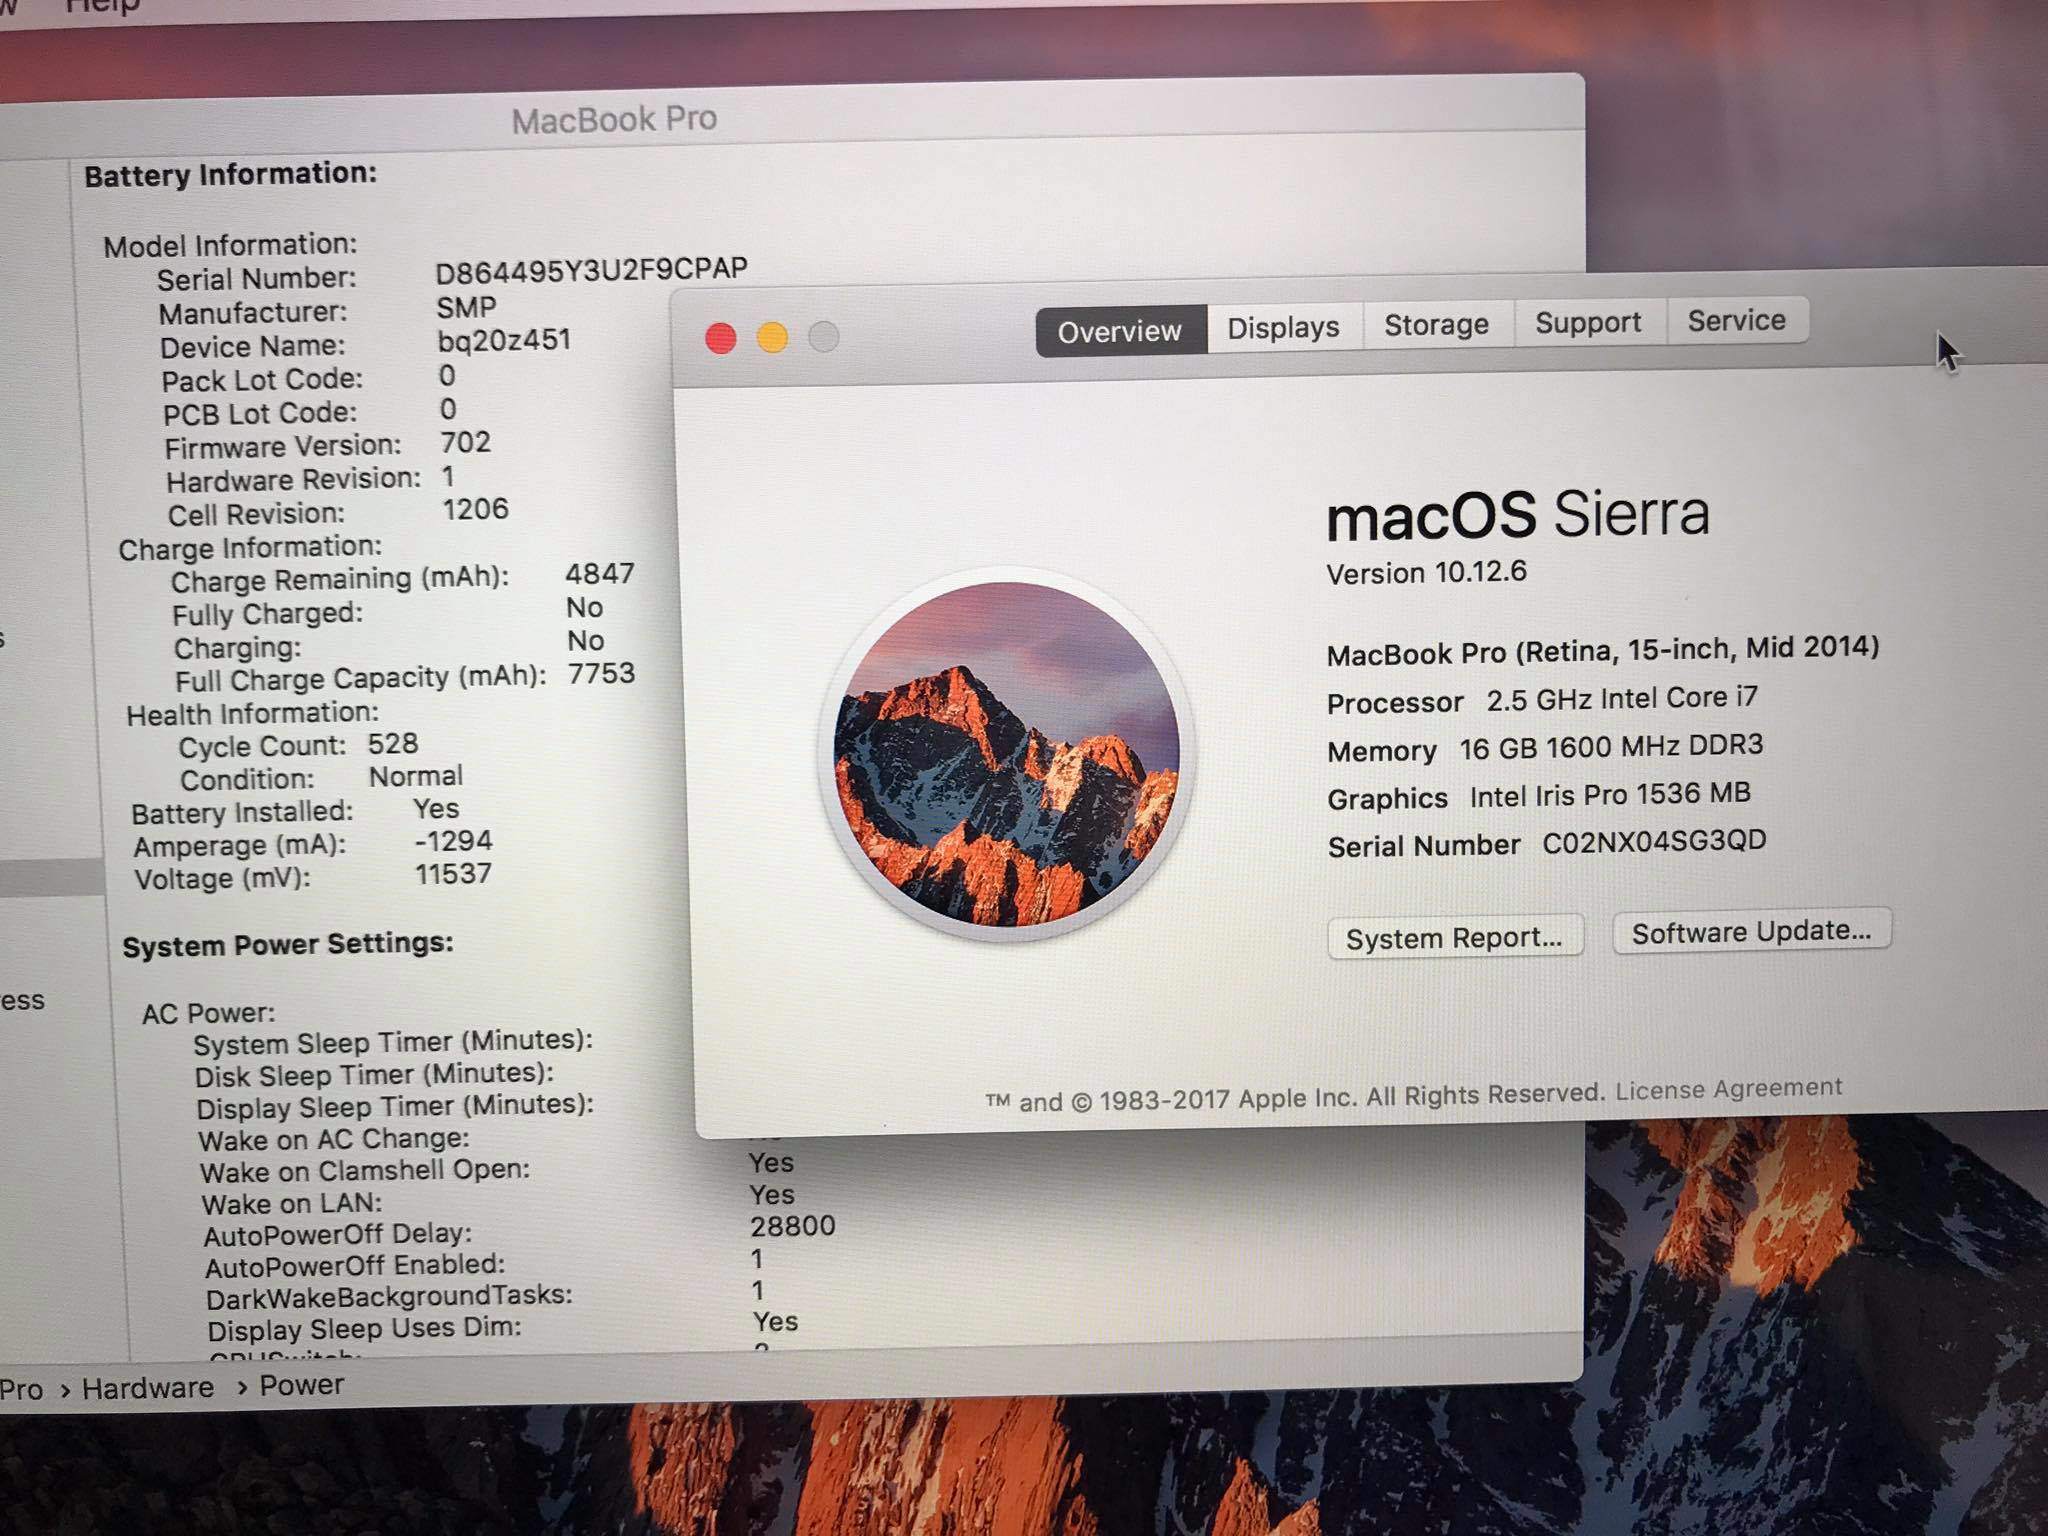
Task: Click the battery serial number D864495Y3U2F9CPAP
Action: click(591, 270)
